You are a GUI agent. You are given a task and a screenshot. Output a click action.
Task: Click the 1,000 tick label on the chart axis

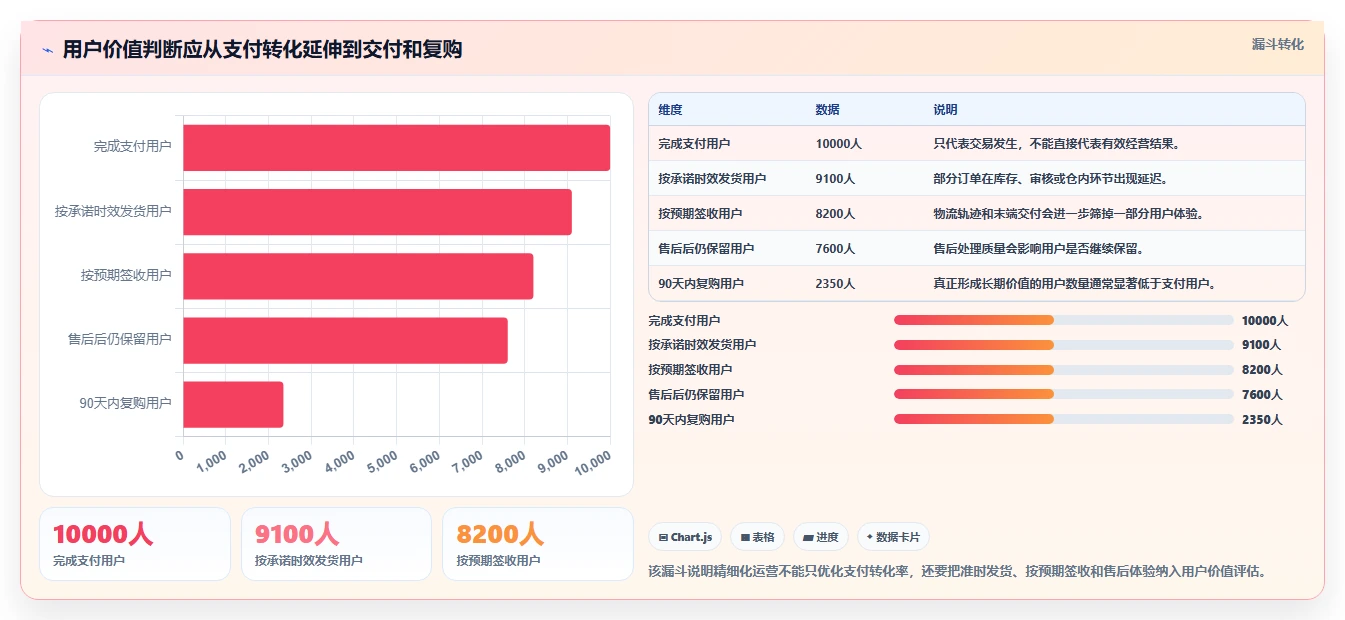(213, 461)
